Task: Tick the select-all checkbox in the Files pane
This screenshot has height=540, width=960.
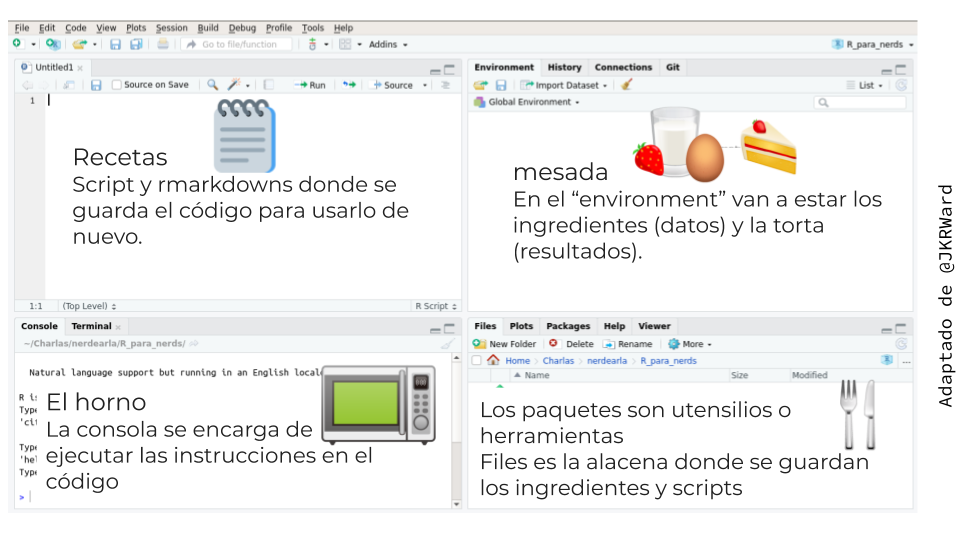Action: point(477,360)
